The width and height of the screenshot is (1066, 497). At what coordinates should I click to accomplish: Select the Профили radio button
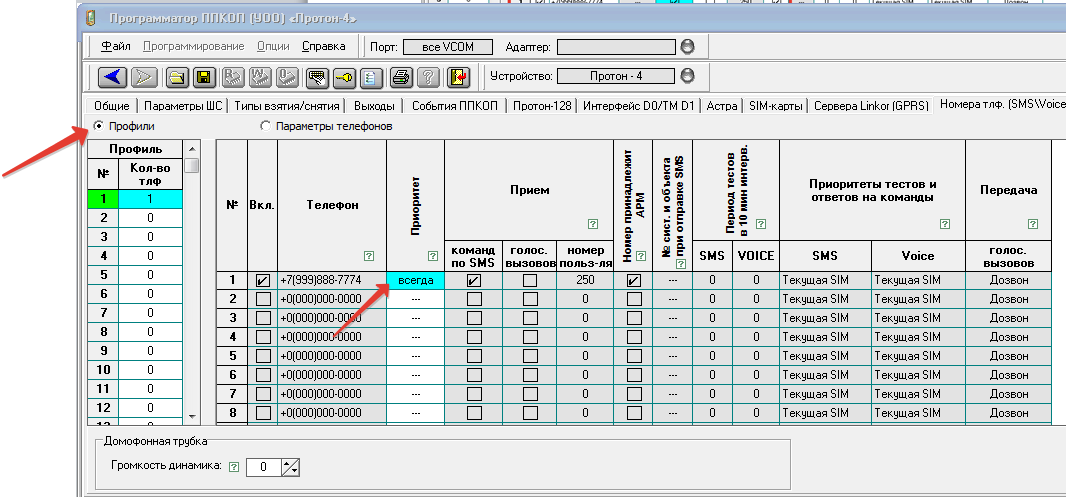point(99,126)
